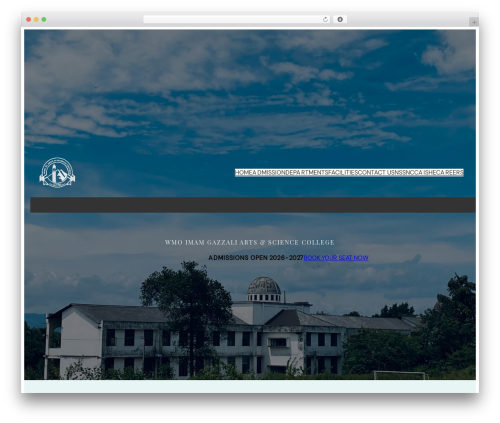Viewport: 500px width, 423px height.
Task: Open the CONTACT US menu item
Action: 376,173
